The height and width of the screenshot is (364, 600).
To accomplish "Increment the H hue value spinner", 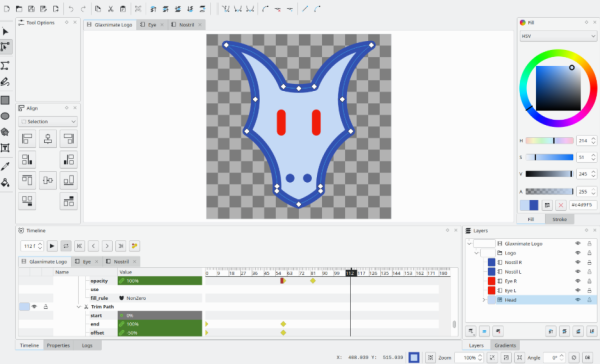I will point(593,139).
